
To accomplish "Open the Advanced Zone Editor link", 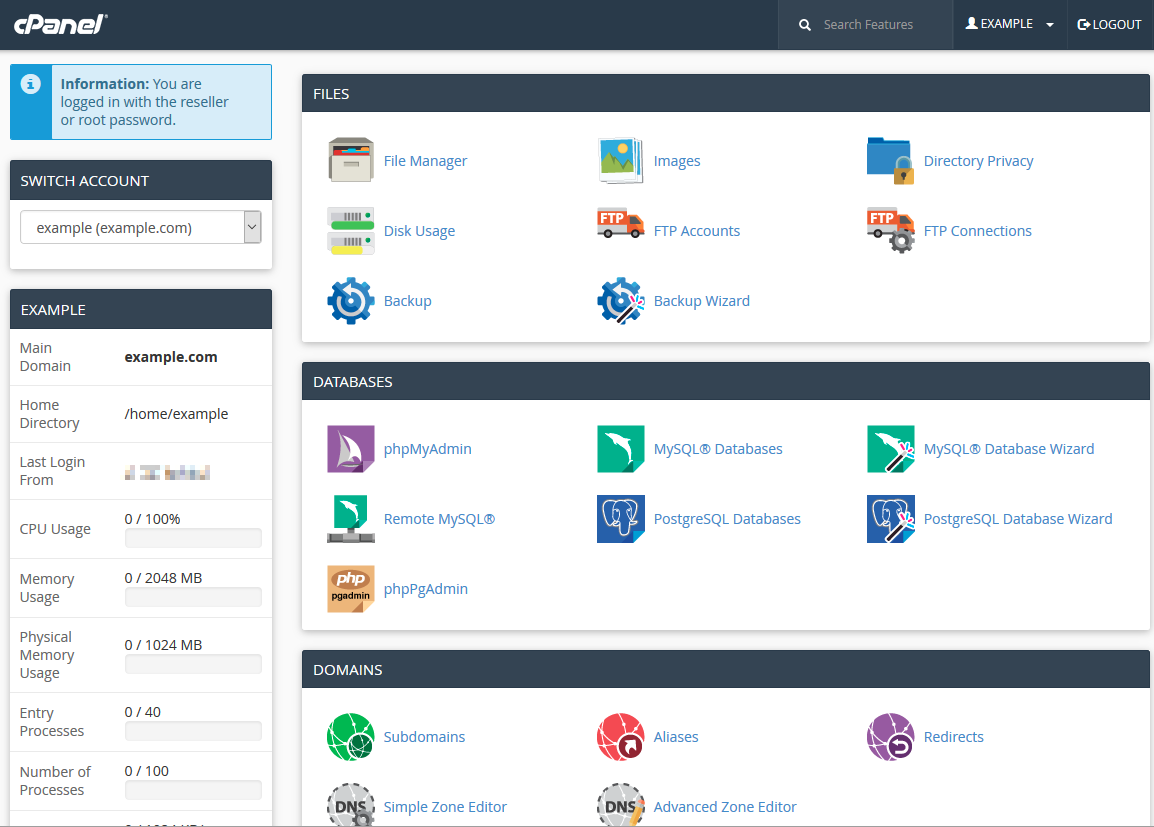I will click(x=725, y=807).
